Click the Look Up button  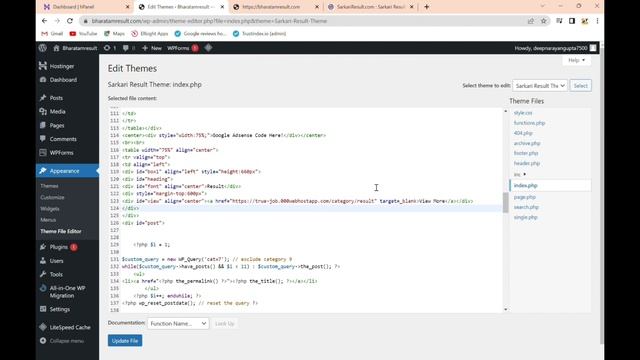coord(224,324)
